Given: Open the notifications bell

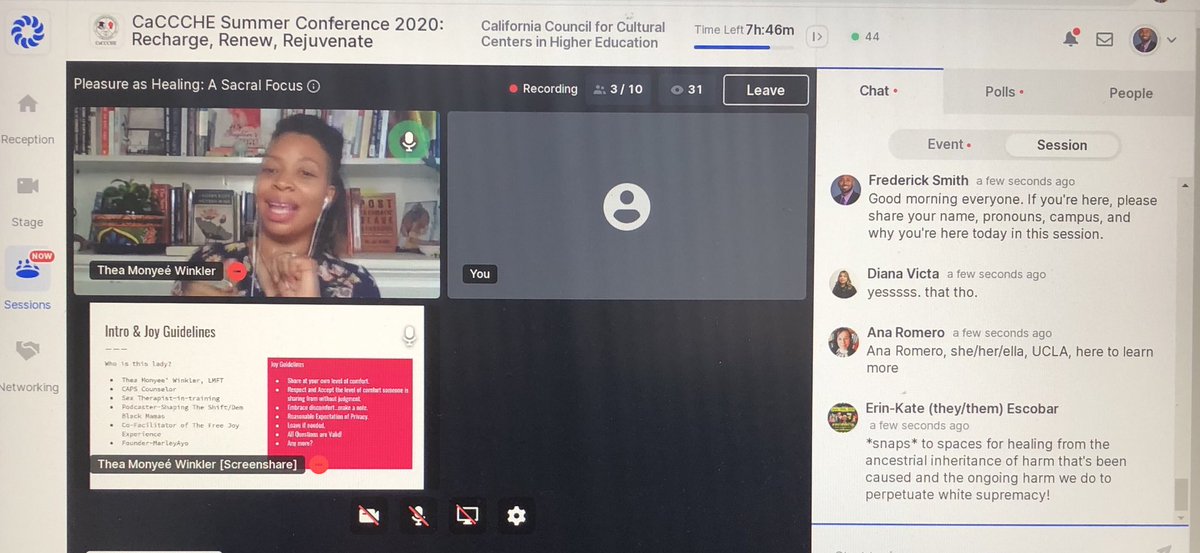Looking at the screenshot, I should click(x=1071, y=39).
